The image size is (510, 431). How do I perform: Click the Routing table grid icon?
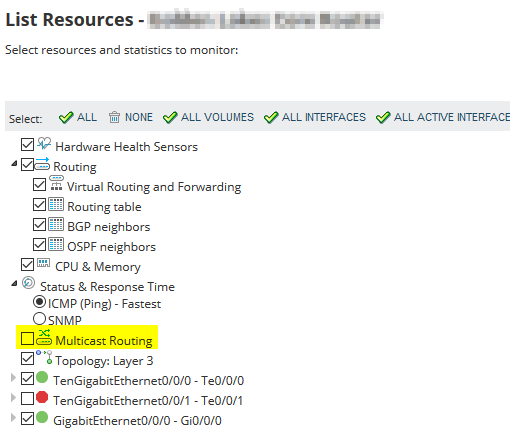click(56, 204)
